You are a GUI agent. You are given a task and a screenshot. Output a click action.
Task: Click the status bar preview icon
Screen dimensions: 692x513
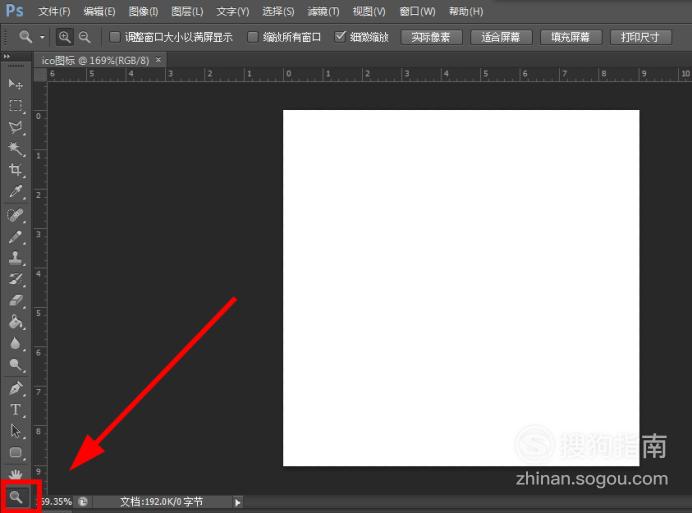(83, 502)
